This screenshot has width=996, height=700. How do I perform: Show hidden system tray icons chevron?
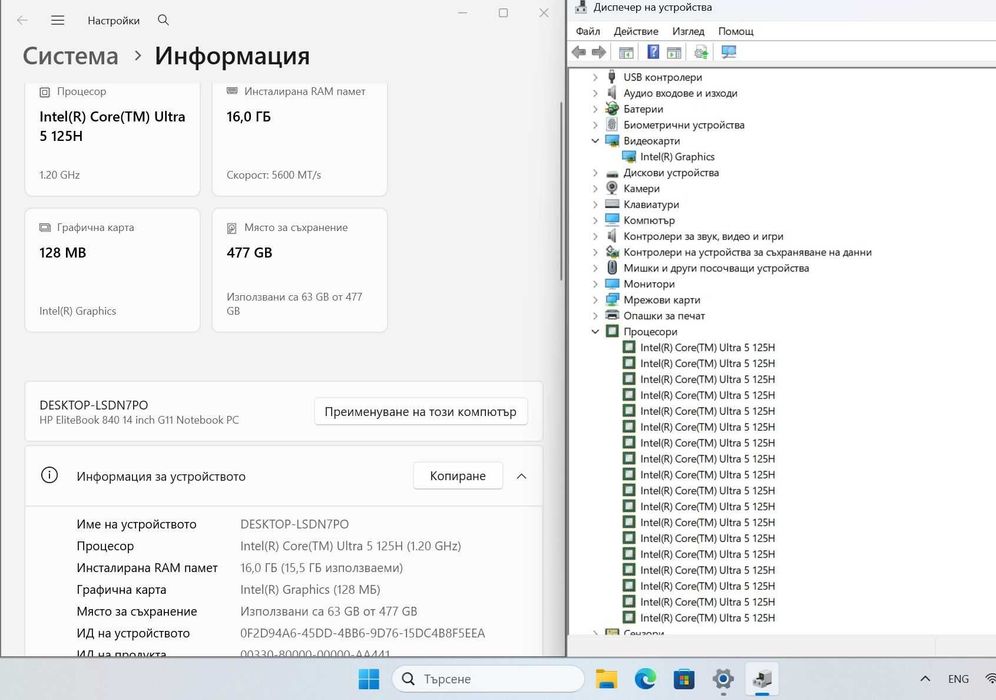coord(925,679)
